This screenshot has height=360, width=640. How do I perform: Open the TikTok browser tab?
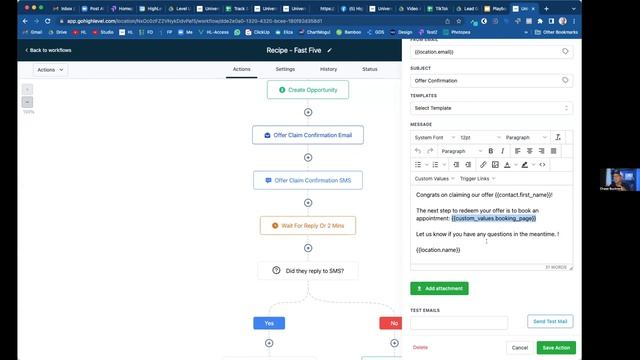pos(438,9)
